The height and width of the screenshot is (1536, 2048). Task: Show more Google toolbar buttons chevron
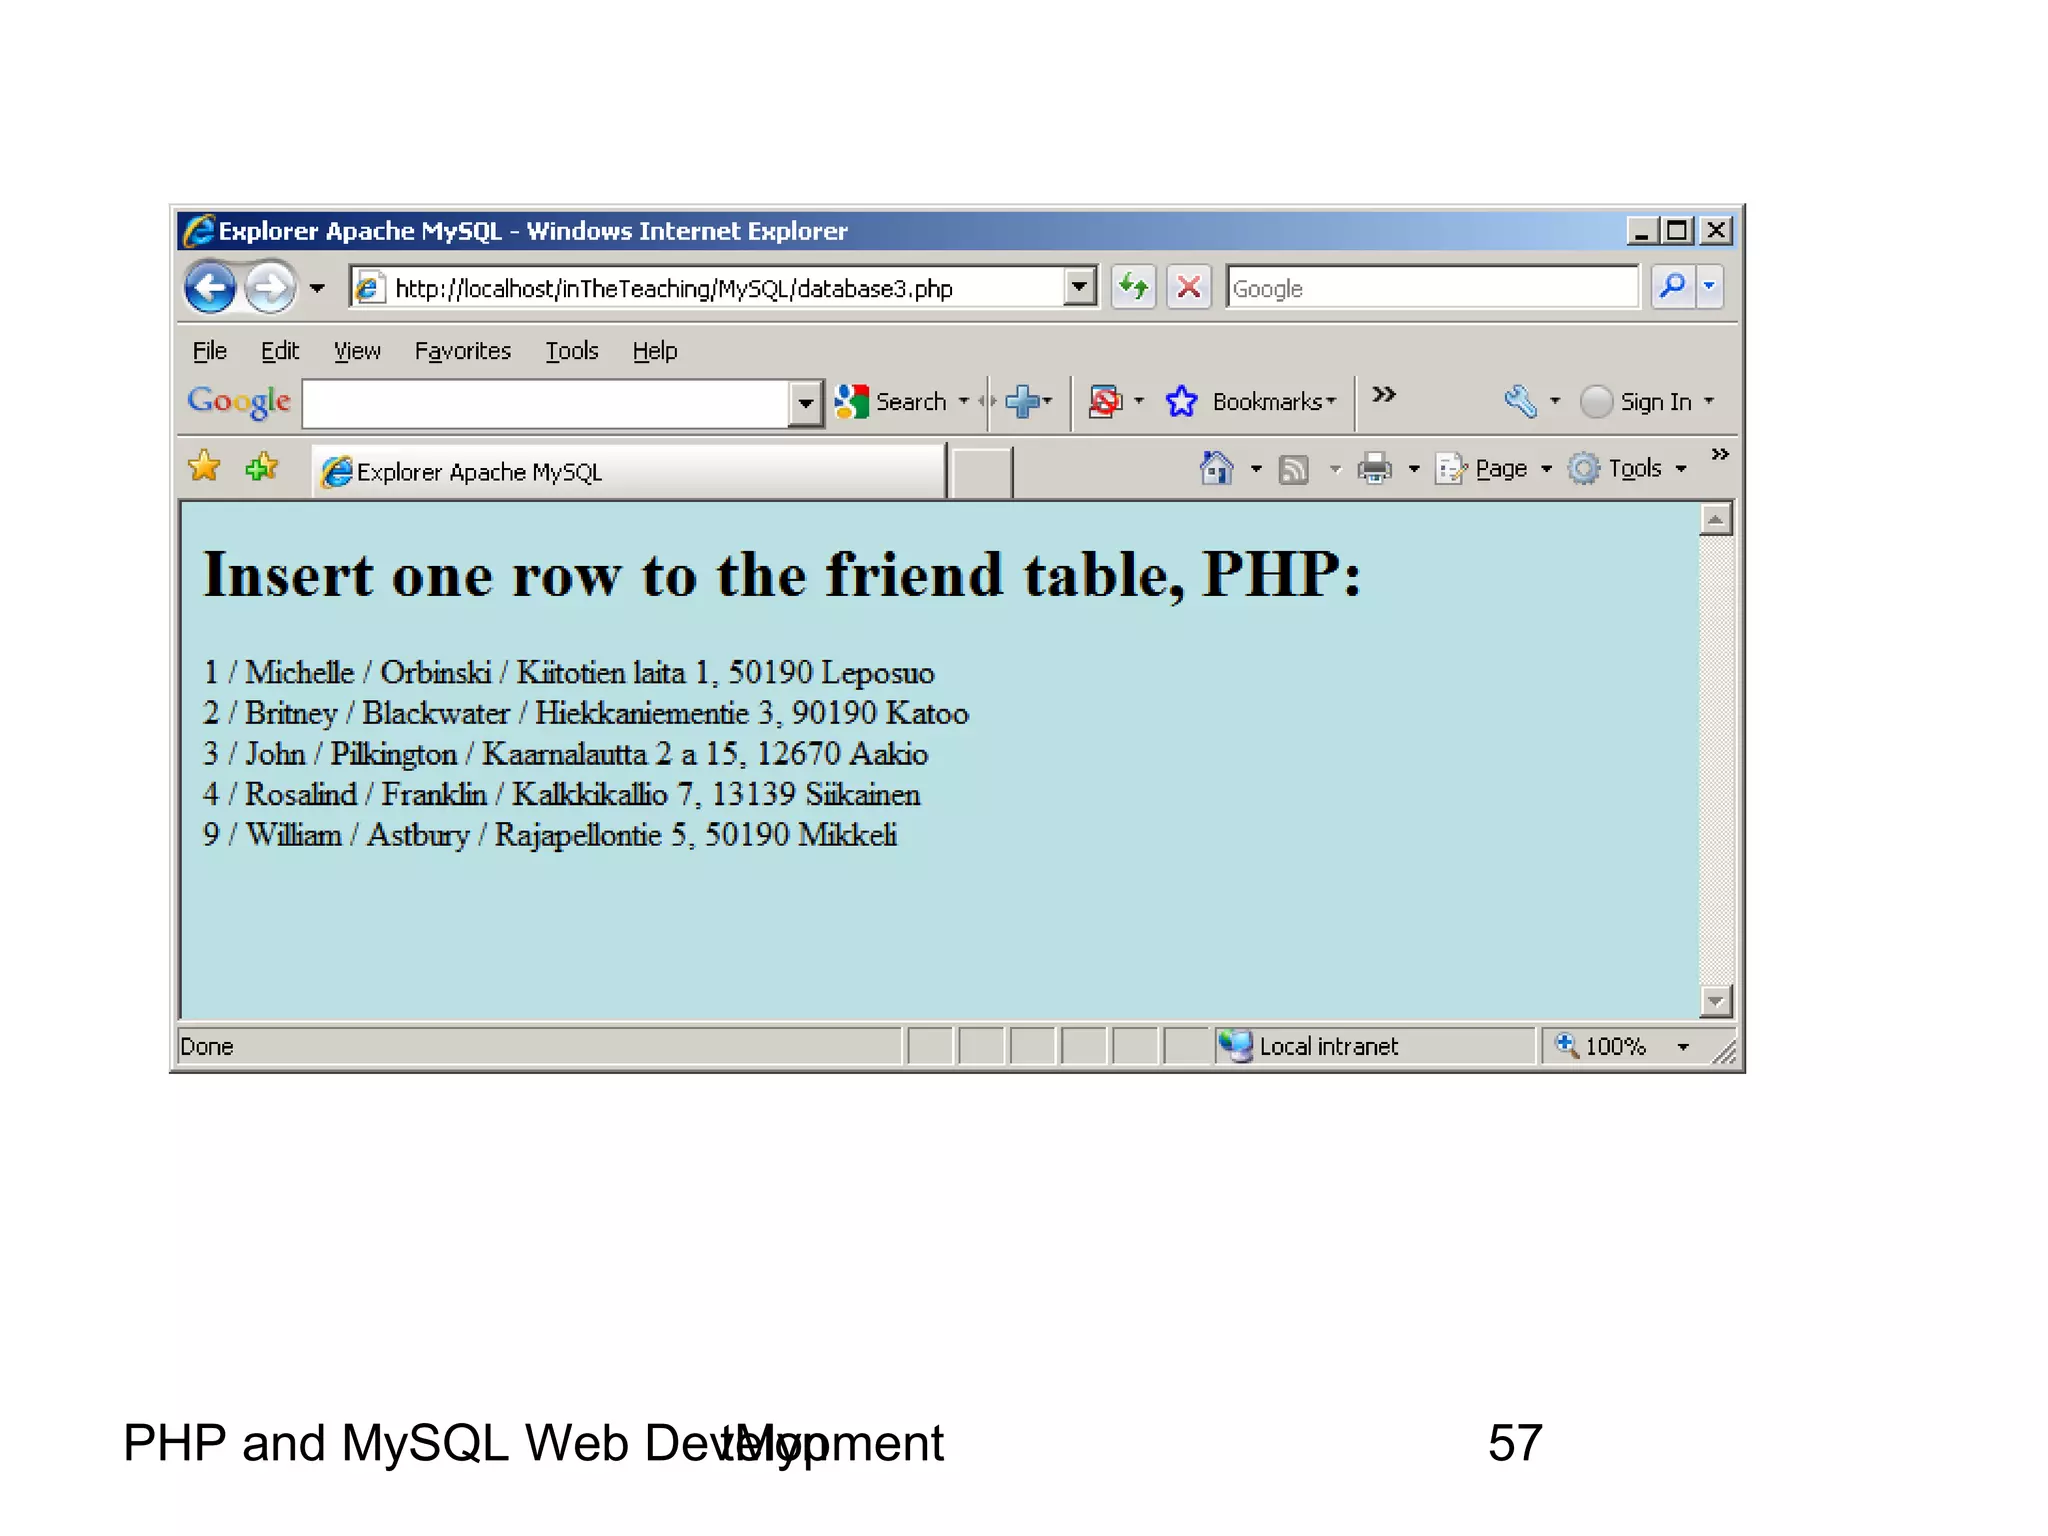click(1384, 395)
